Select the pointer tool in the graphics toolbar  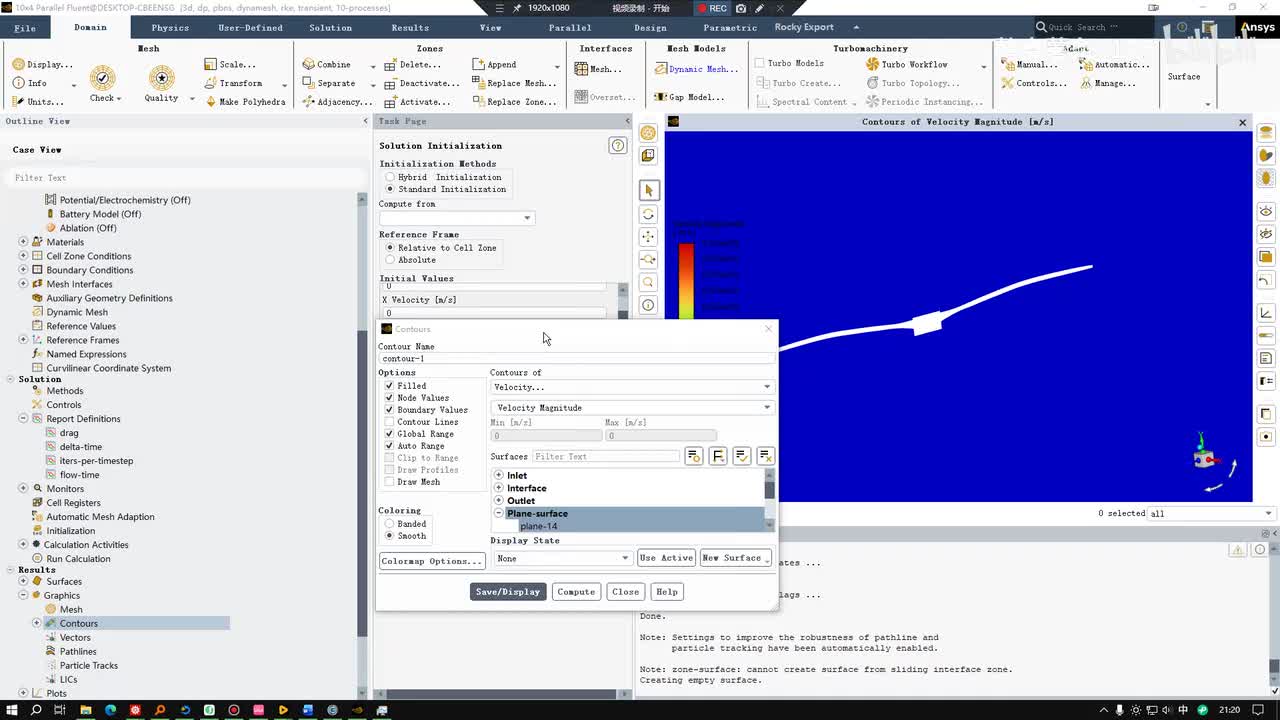click(x=648, y=190)
